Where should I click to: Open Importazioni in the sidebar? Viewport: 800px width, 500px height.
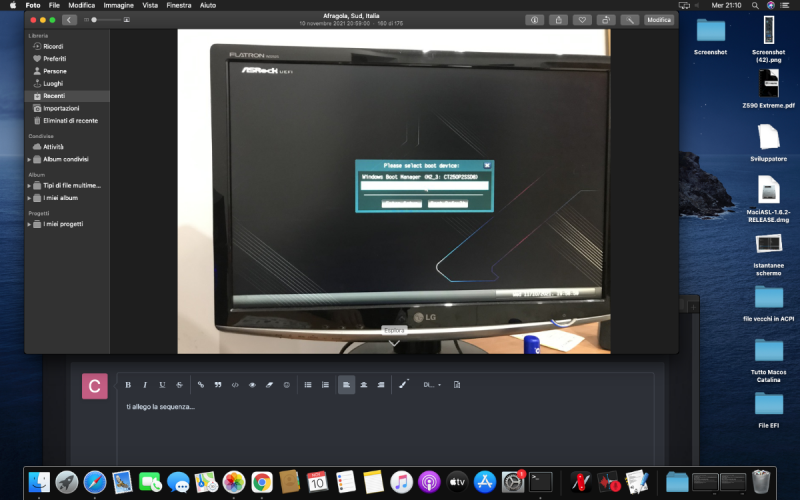tap(61, 108)
